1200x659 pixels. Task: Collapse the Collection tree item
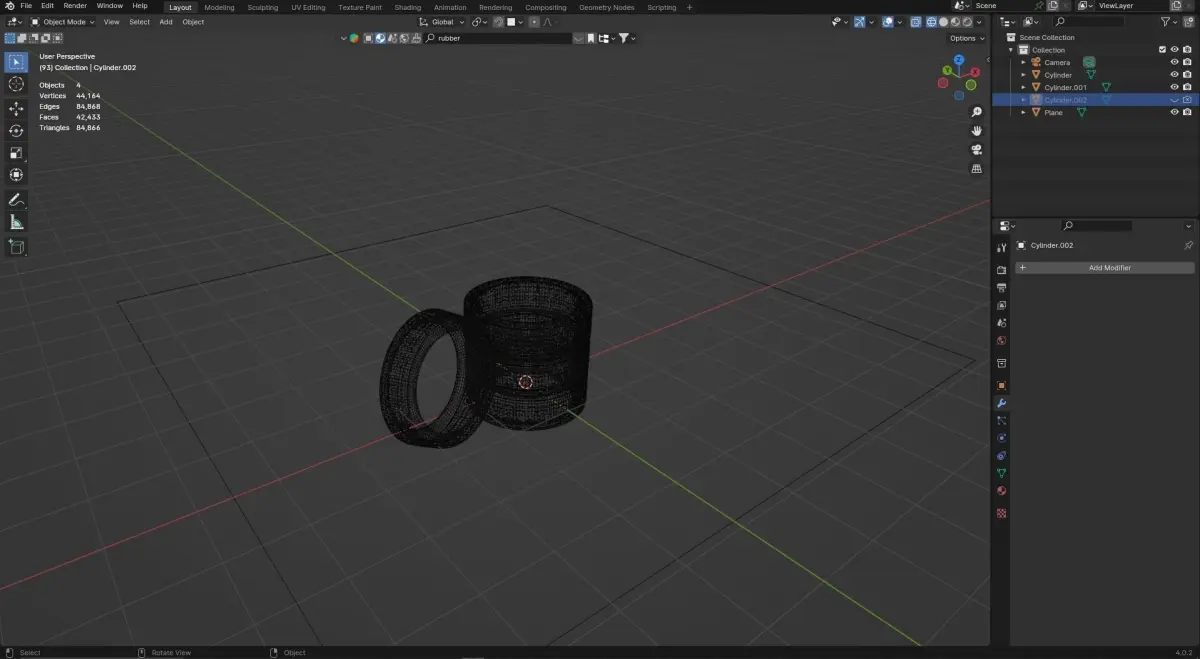[1011, 50]
